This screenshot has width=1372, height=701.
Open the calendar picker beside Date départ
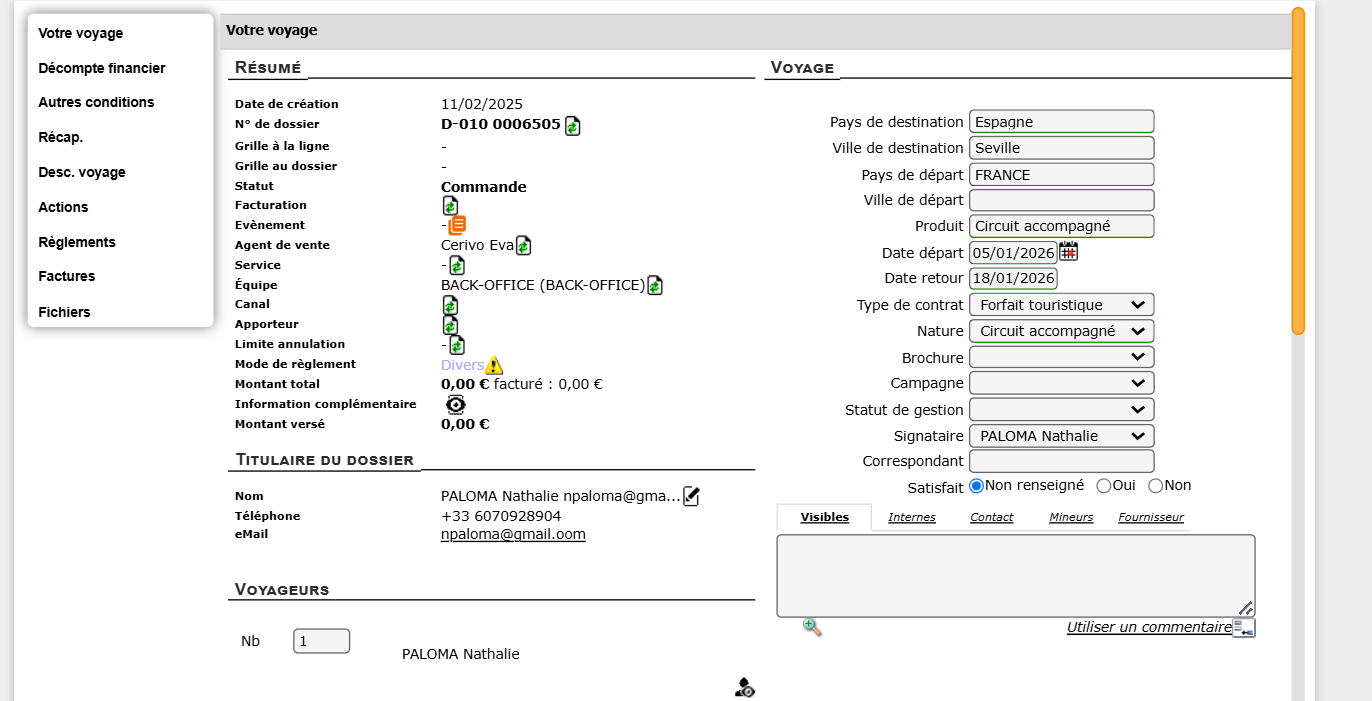pyautogui.click(x=1069, y=251)
